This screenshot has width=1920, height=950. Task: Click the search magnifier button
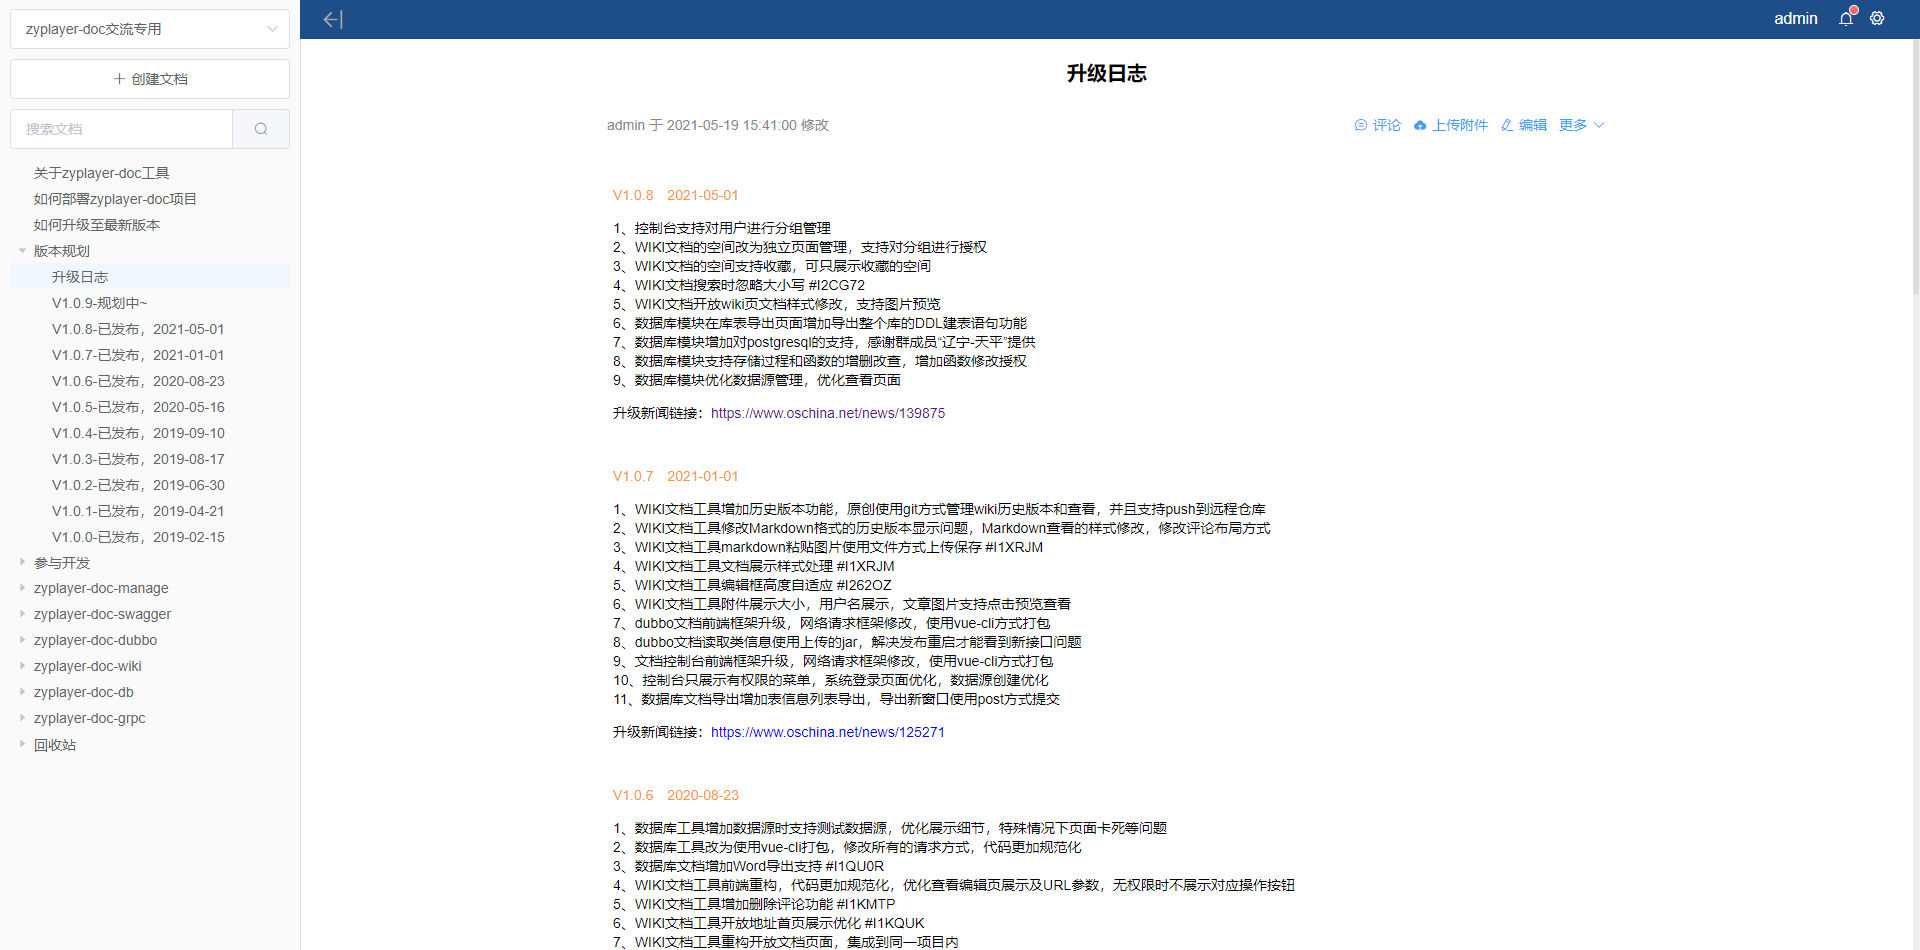[x=261, y=129]
